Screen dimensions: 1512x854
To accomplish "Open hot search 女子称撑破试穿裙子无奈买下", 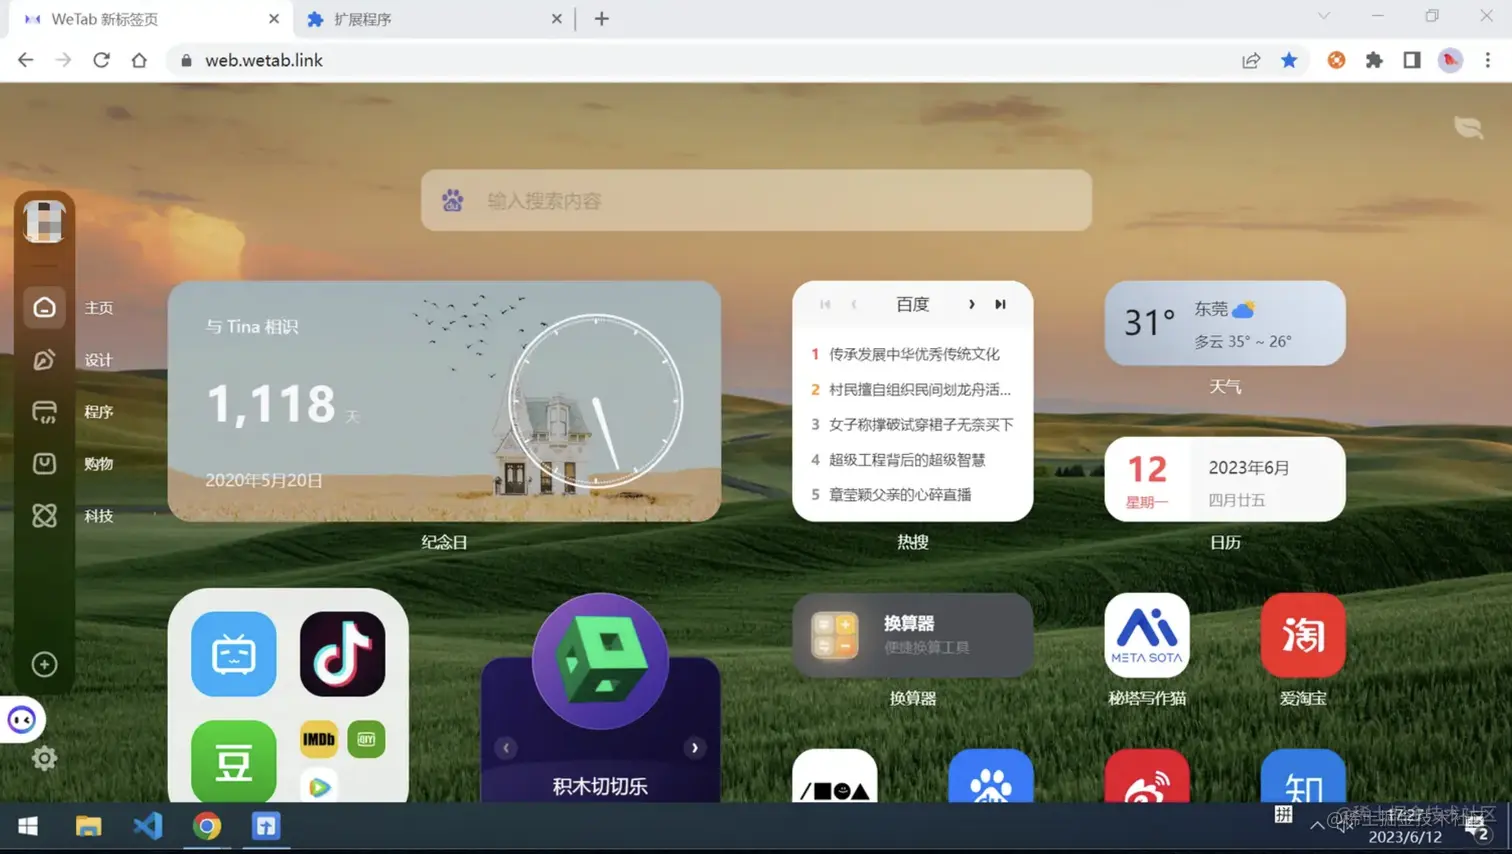I will tap(921, 425).
